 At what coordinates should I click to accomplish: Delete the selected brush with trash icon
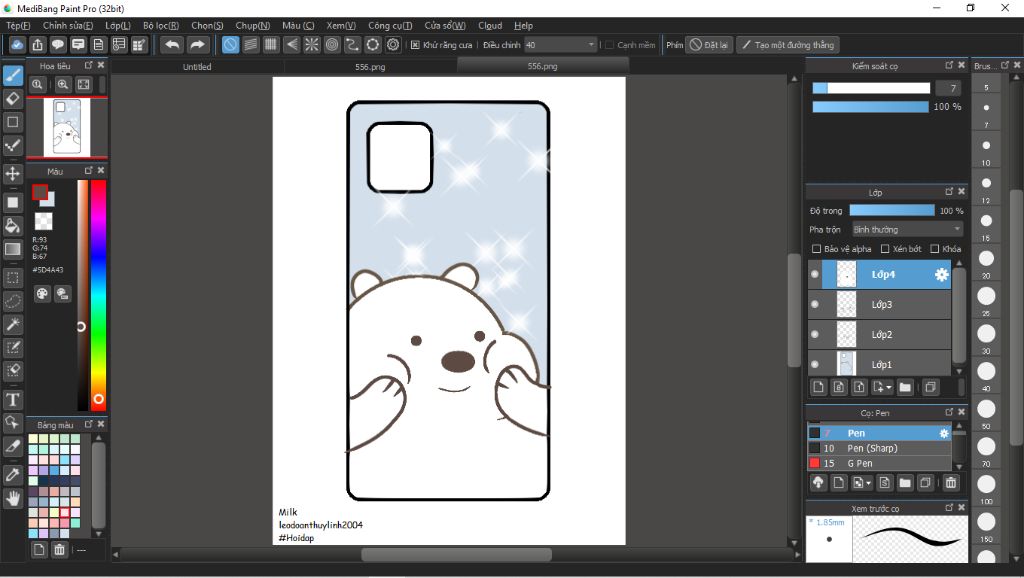click(951, 483)
